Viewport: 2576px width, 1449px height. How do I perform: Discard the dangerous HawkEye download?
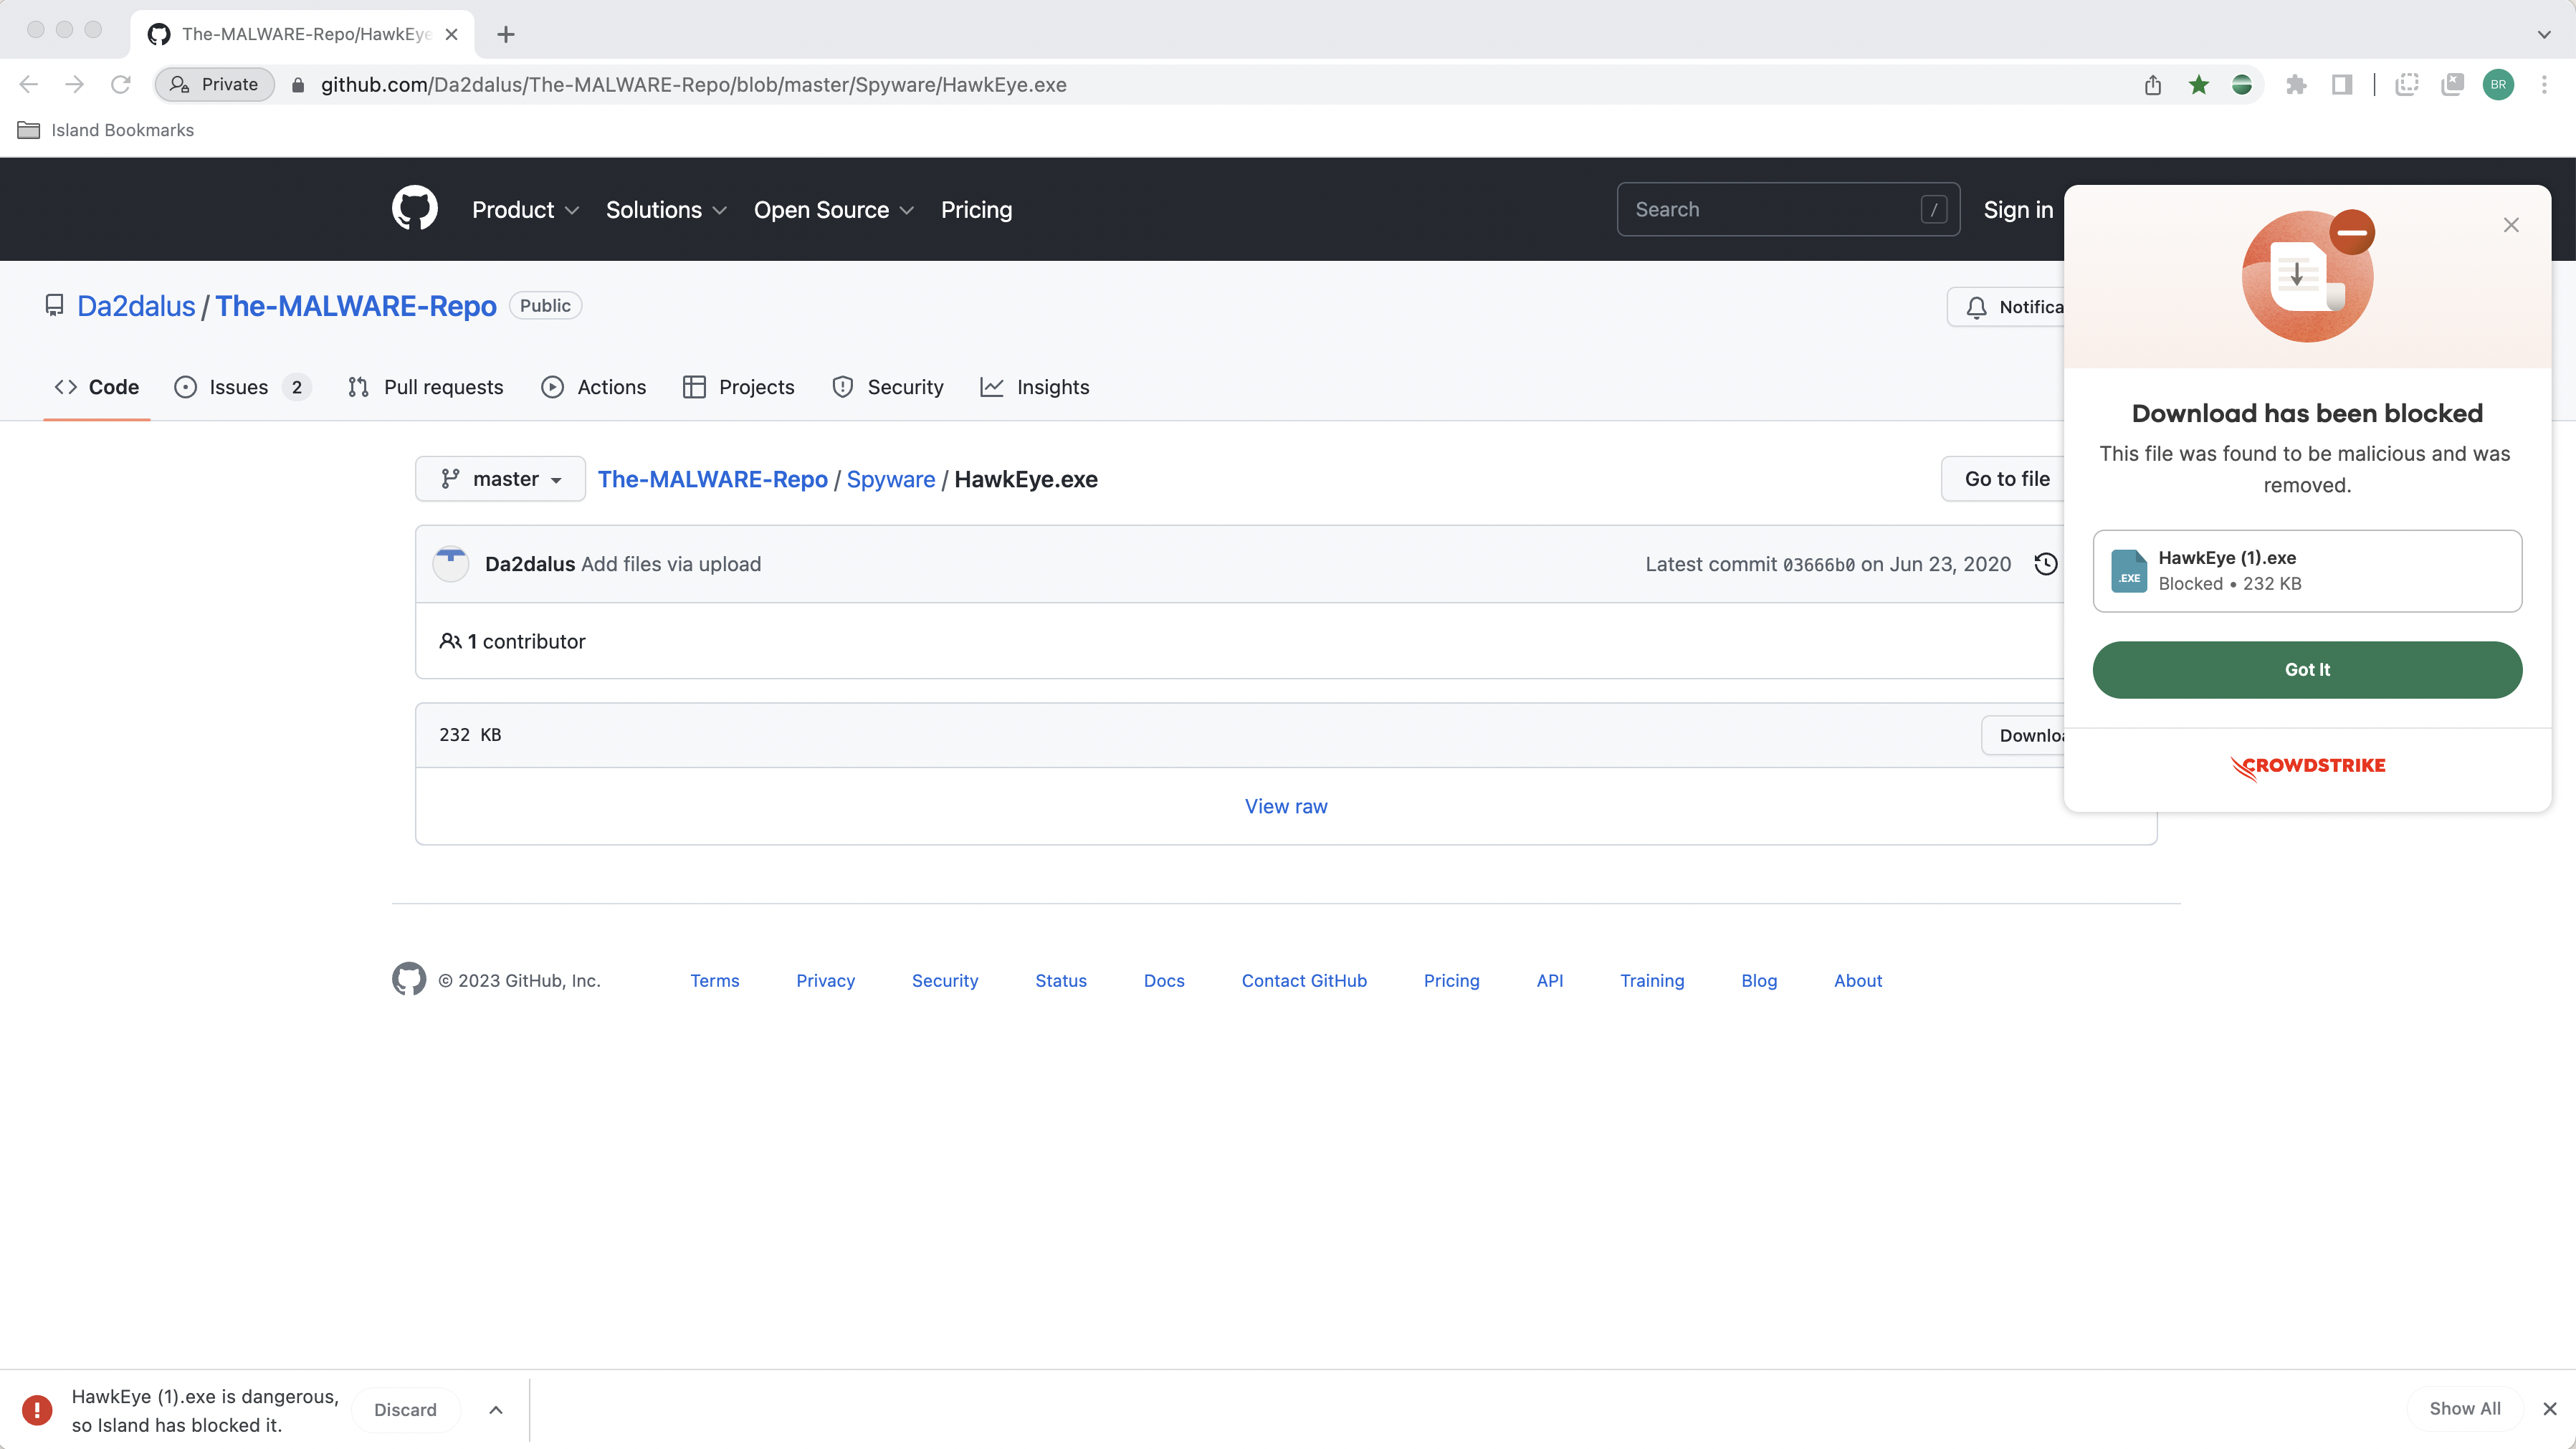(x=405, y=1410)
